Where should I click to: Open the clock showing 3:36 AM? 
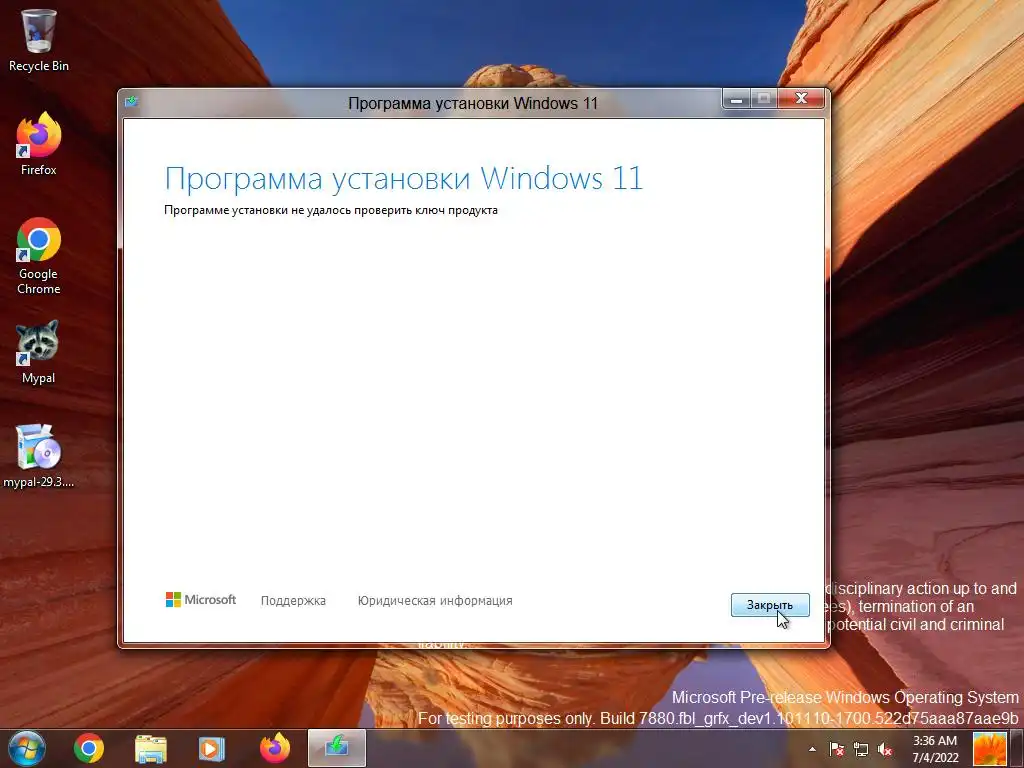(x=935, y=749)
